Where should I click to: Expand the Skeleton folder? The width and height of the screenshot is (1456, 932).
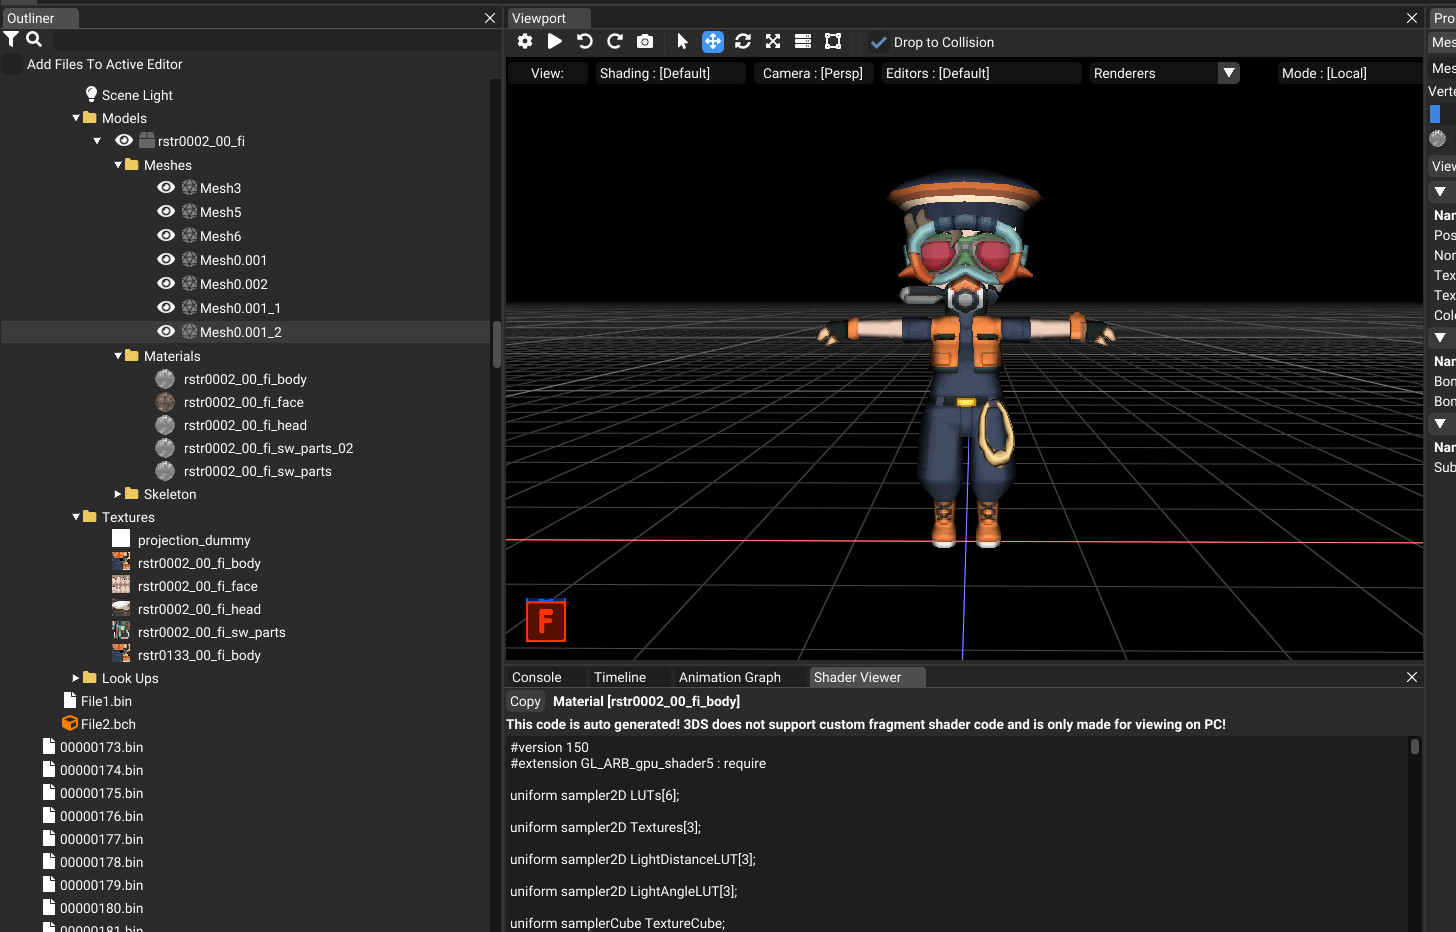point(118,494)
